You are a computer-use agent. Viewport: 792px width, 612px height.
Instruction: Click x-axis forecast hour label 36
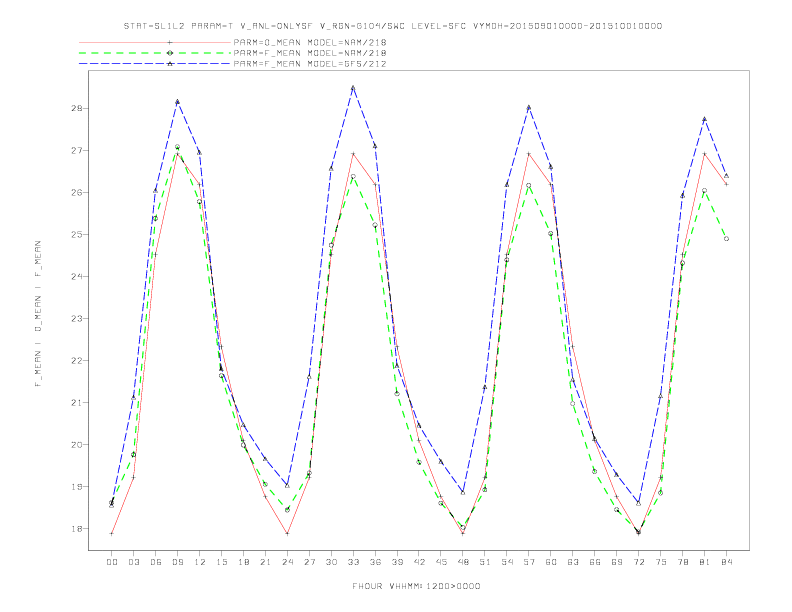point(375,562)
